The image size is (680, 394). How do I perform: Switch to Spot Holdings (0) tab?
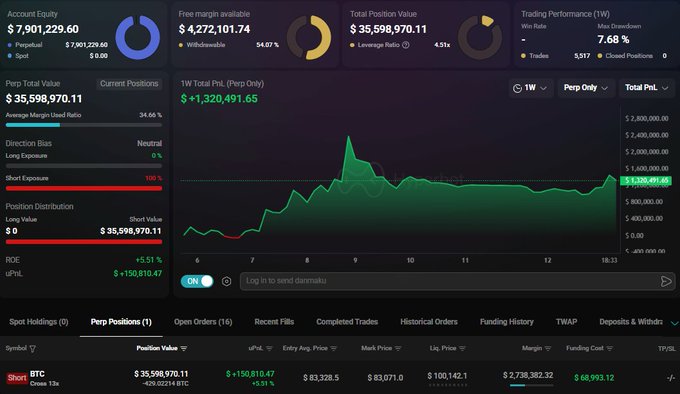tap(39, 322)
